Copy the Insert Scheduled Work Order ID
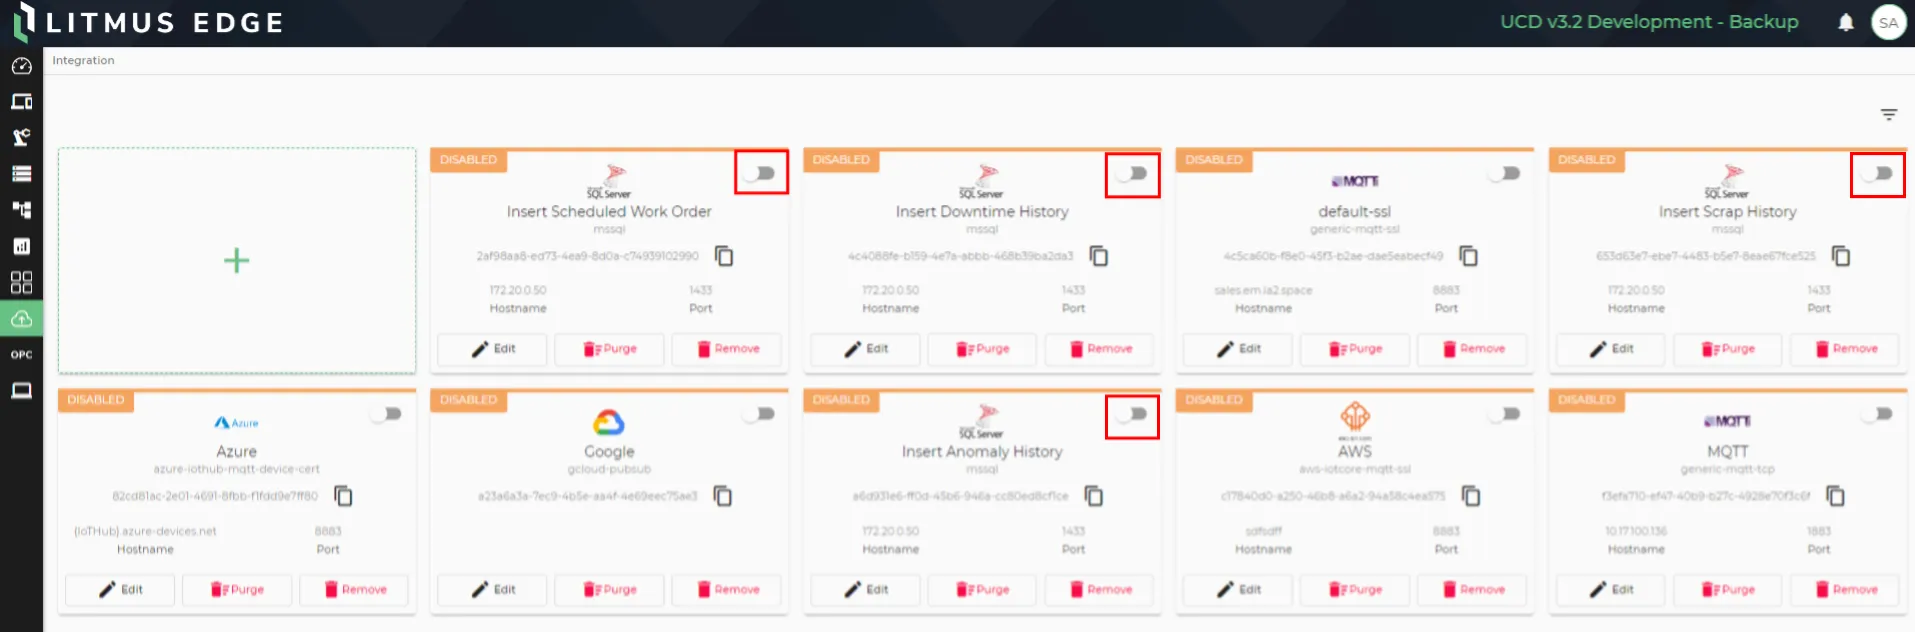Screen dimensions: 1915x632 pyautogui.click(x=724, y=256)
